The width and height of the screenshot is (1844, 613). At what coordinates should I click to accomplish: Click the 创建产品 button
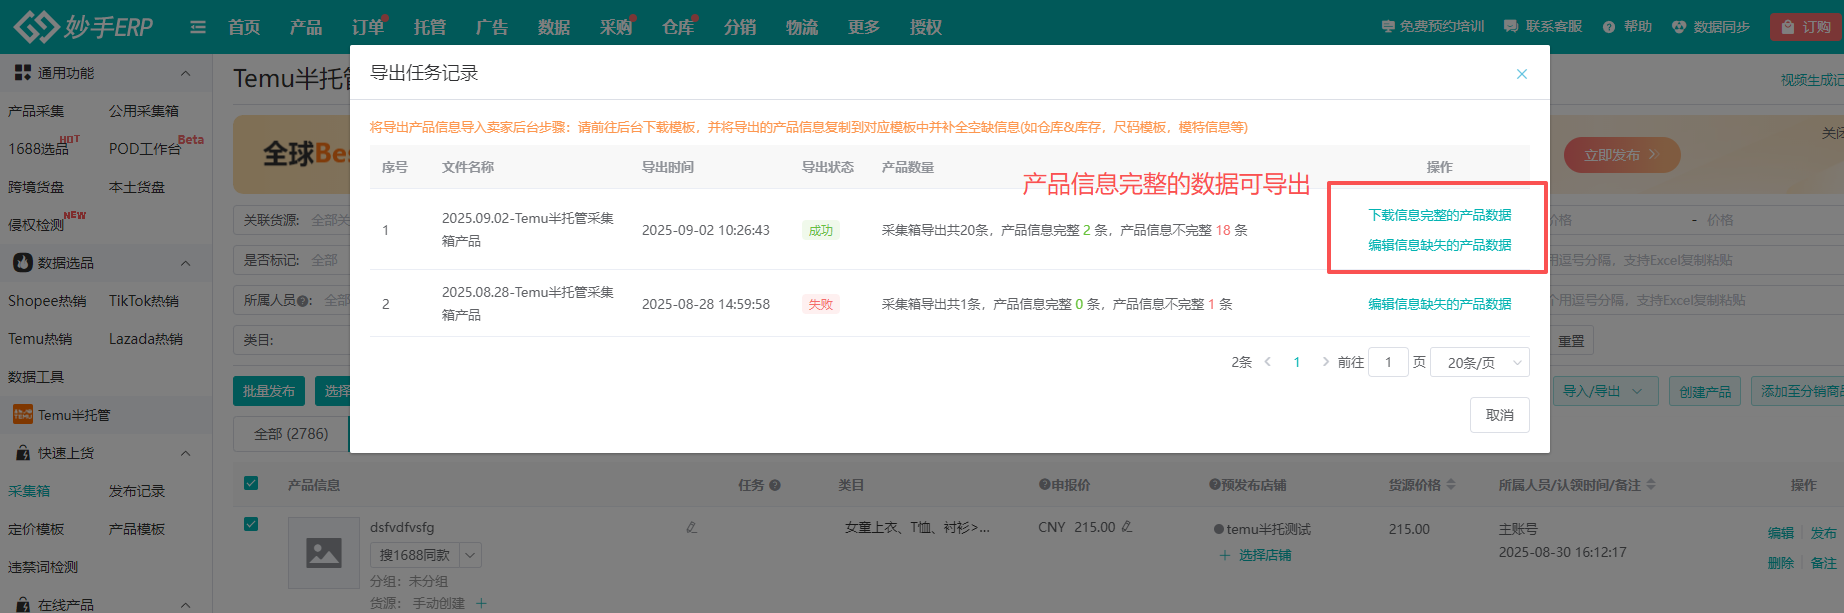point(1705,391)
